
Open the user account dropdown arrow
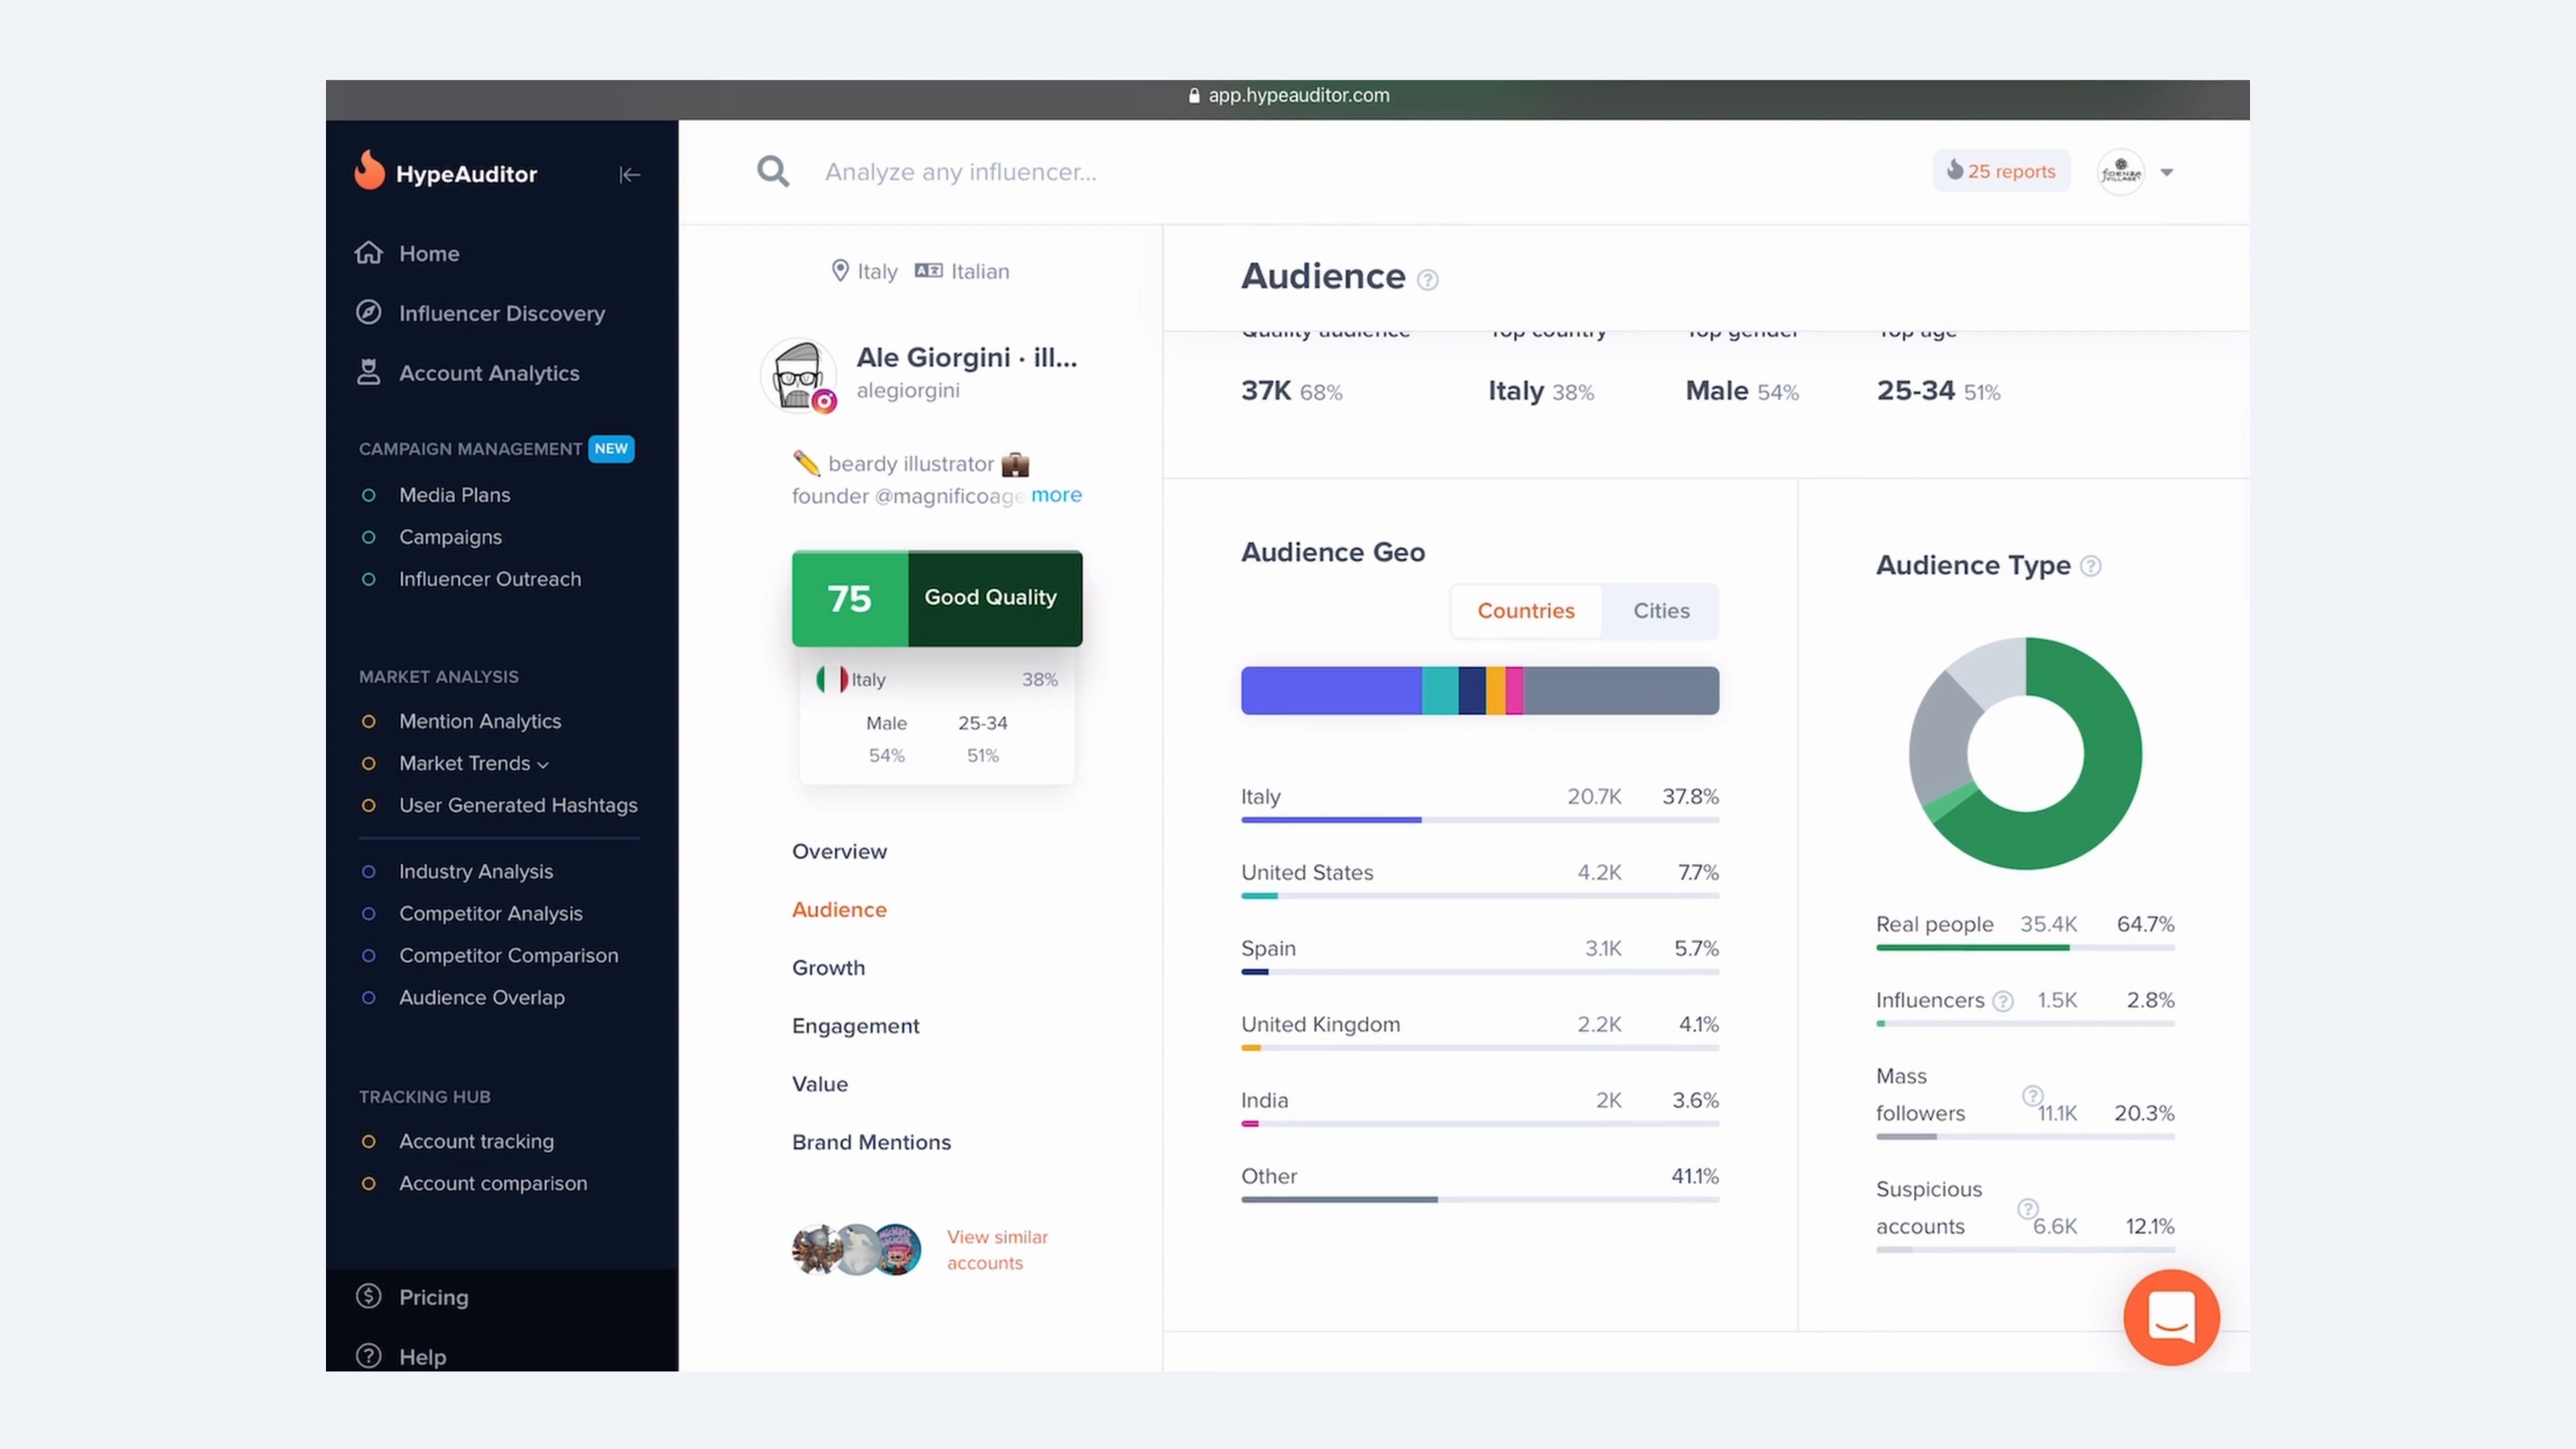click(x=2166, y=172)
